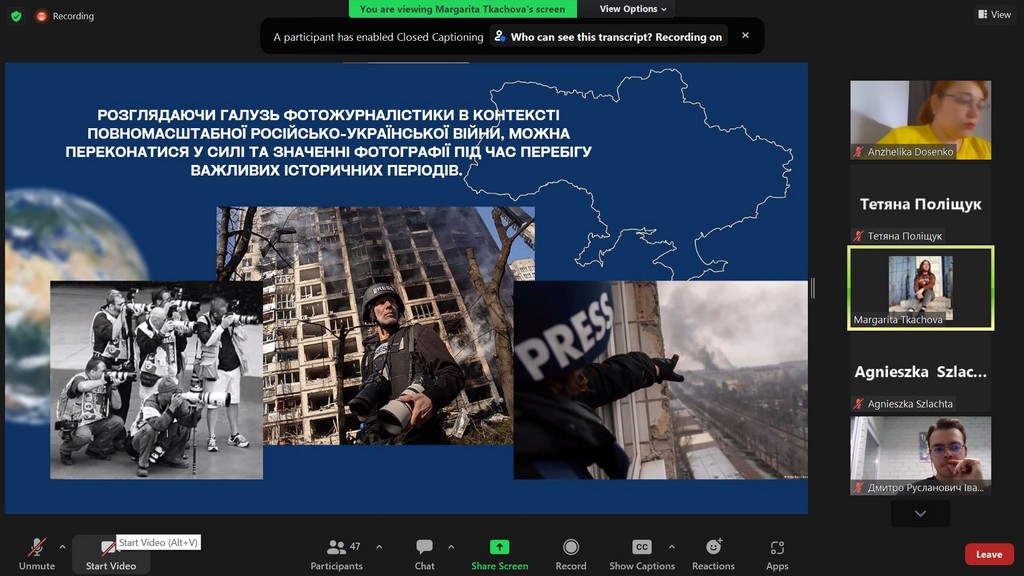Select Anzhelika Dosenko's video thumbnail

tap(920, 119)
